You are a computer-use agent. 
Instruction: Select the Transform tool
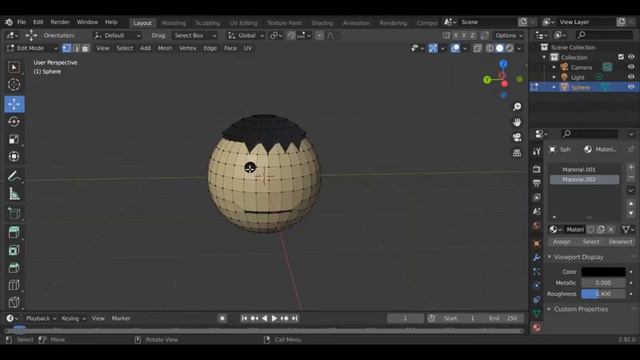[14, 157]
